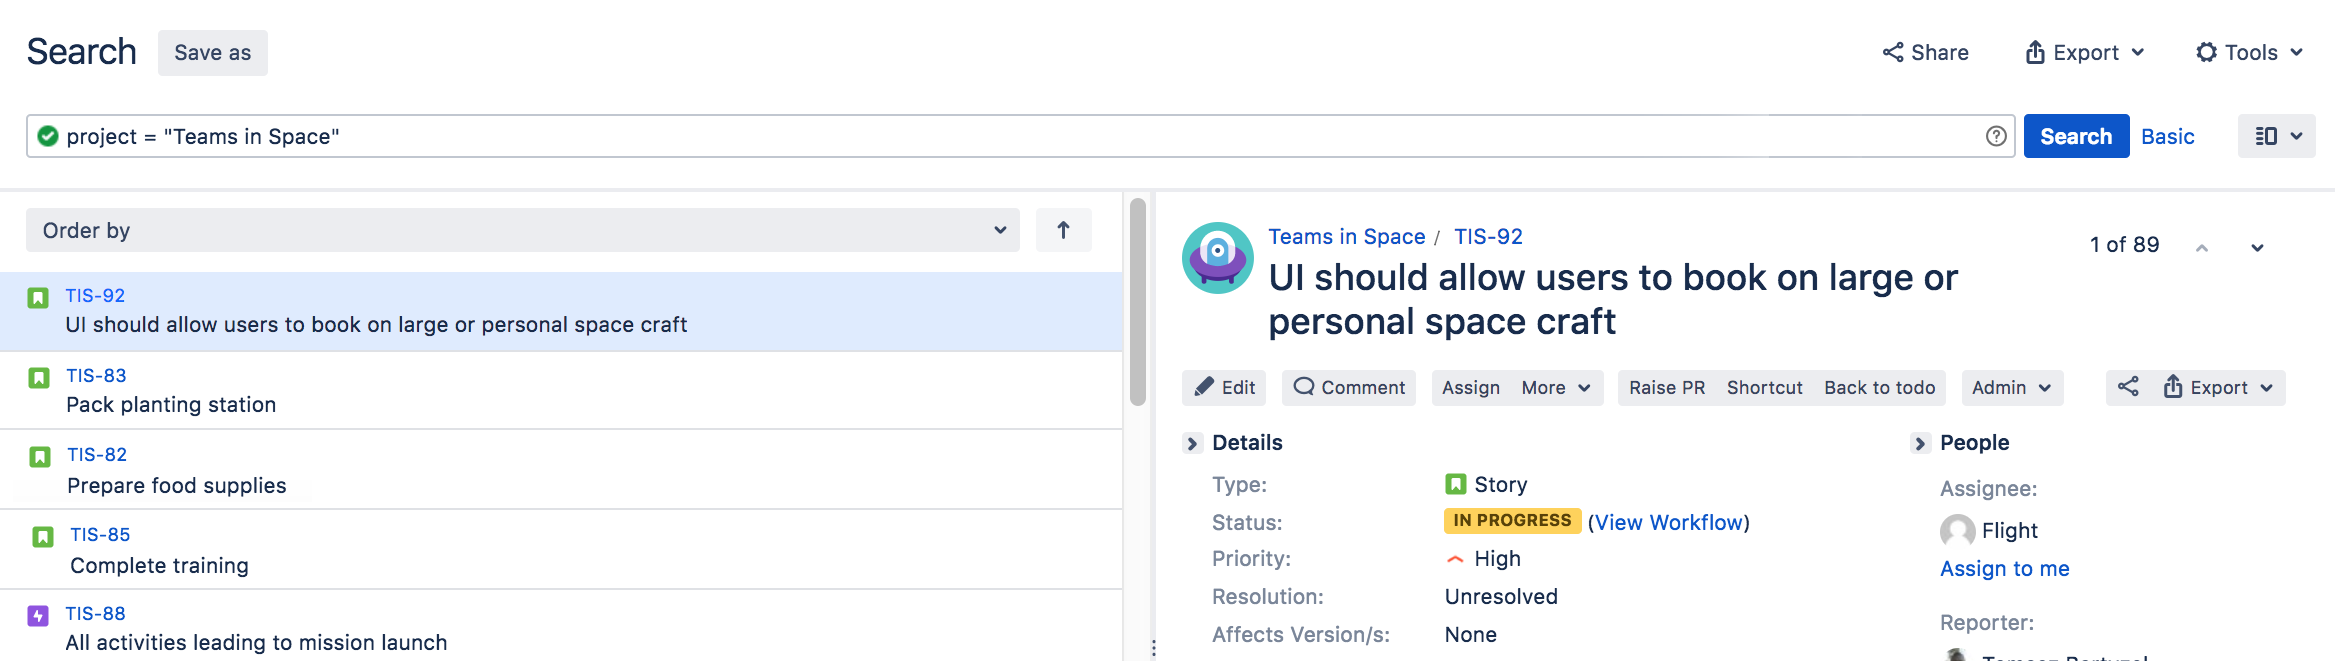Select issue TIS-92 in the list
Image resolution: width=2335 pixels, height=661 pixels.
click(561, 311)
